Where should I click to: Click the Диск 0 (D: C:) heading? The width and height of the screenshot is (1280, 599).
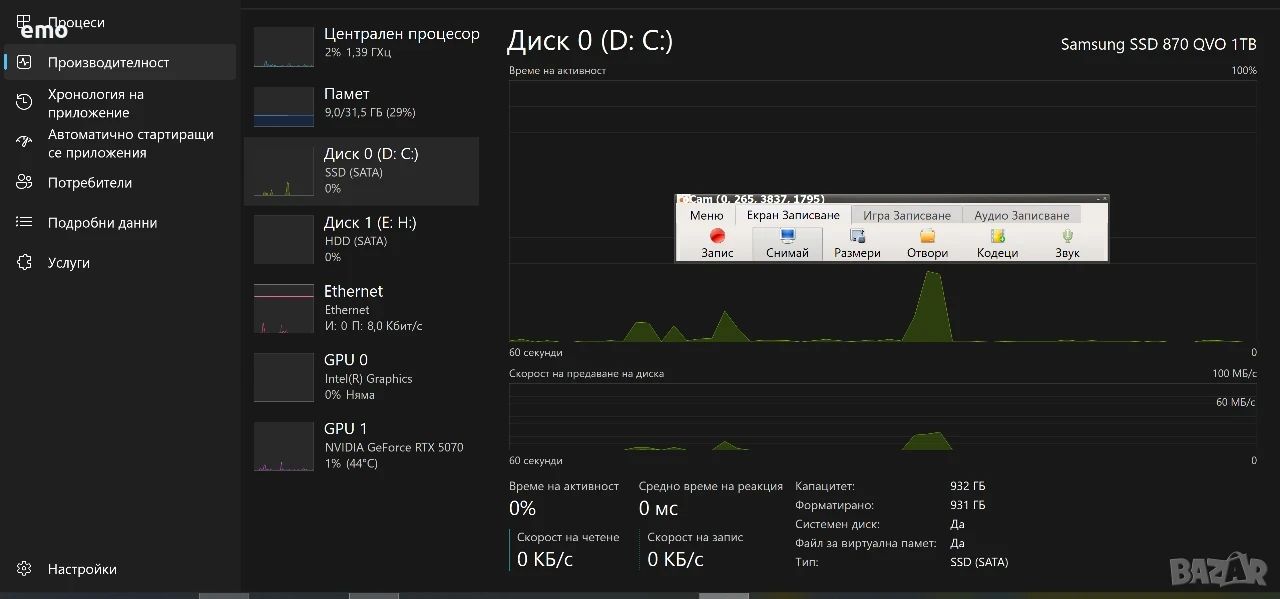[x=590, y=41]
